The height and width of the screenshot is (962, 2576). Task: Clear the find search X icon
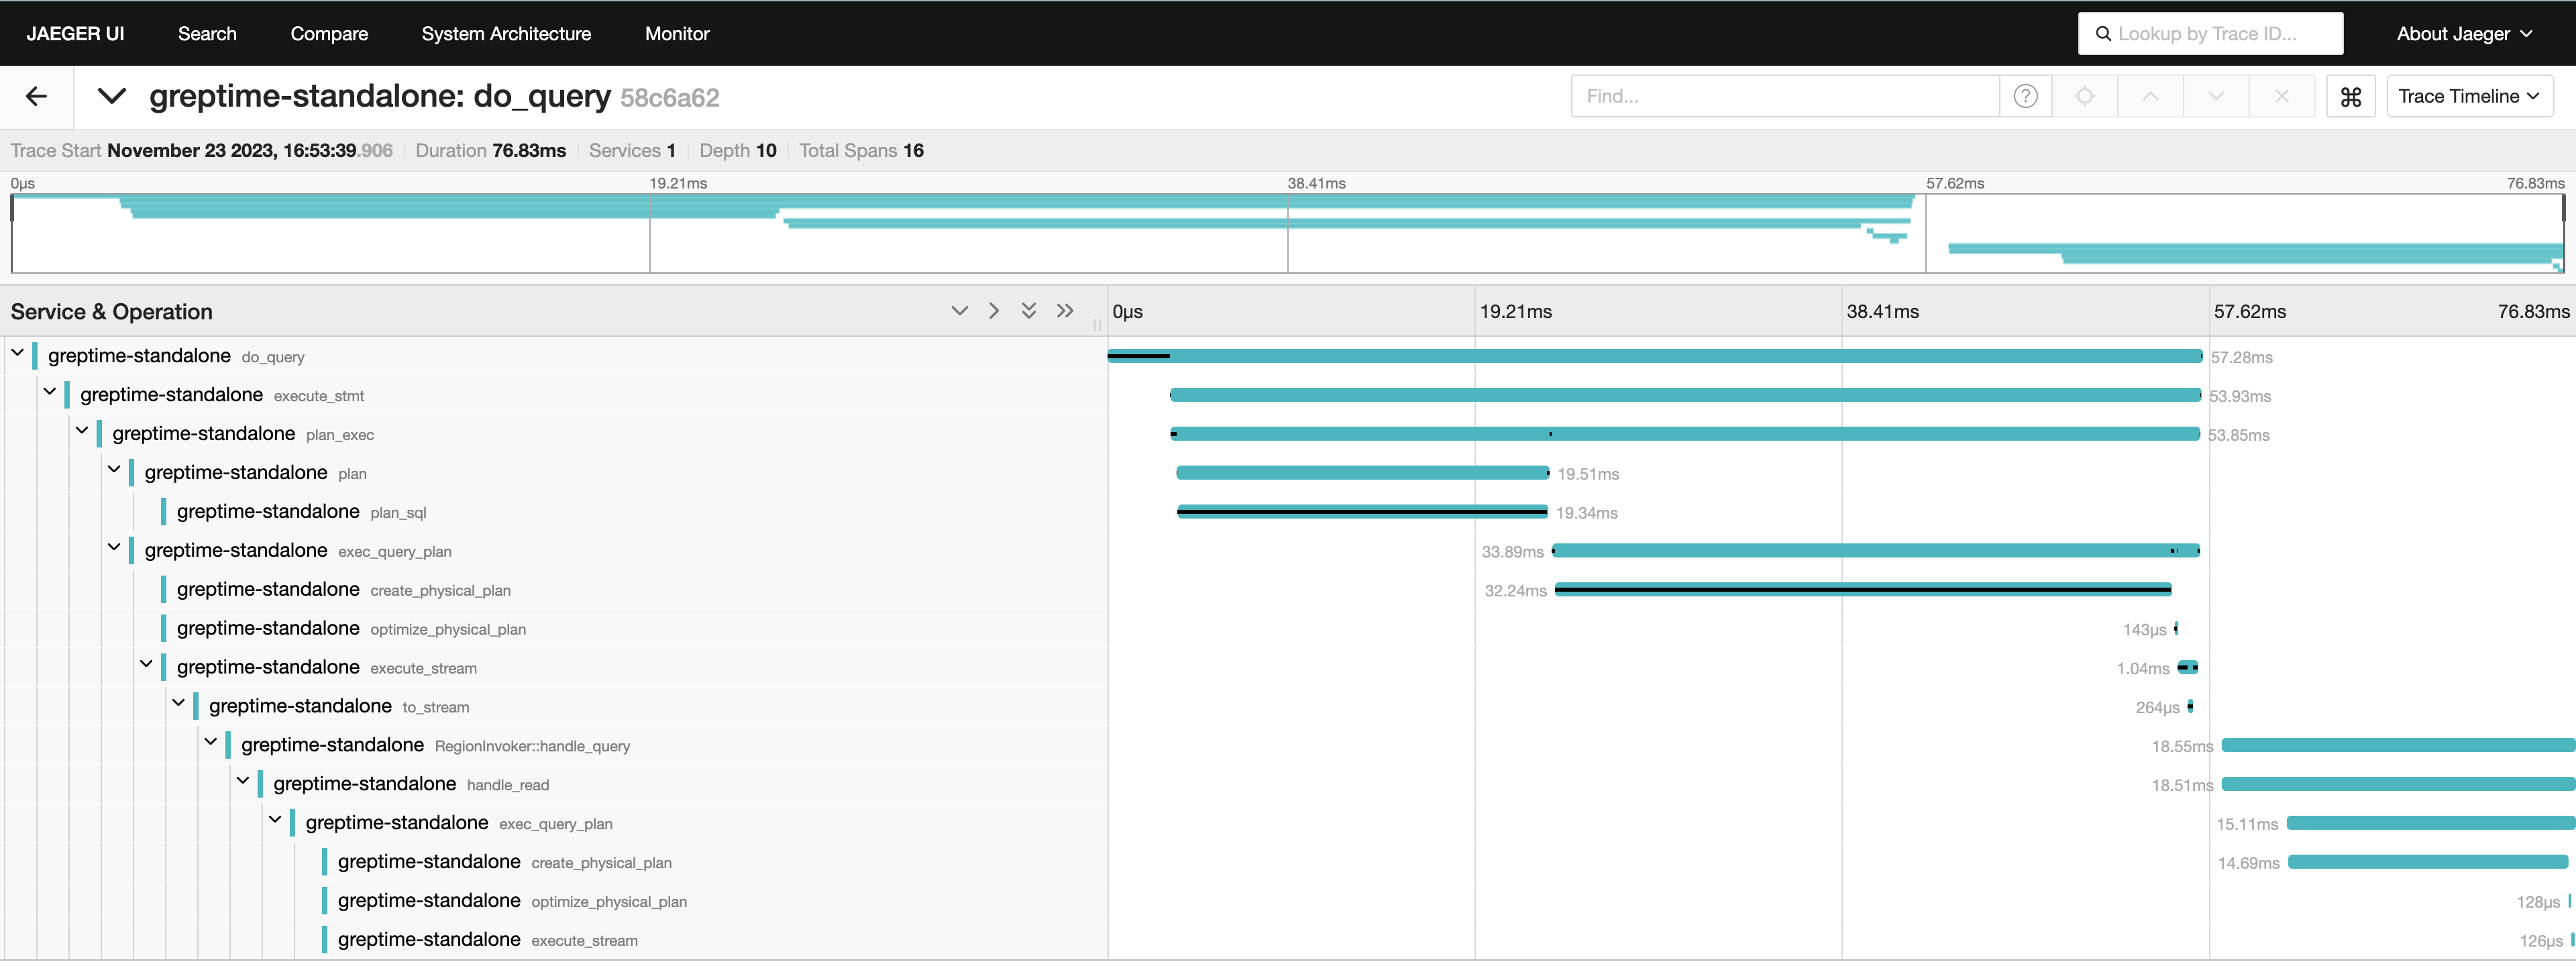click(2281, 97)
